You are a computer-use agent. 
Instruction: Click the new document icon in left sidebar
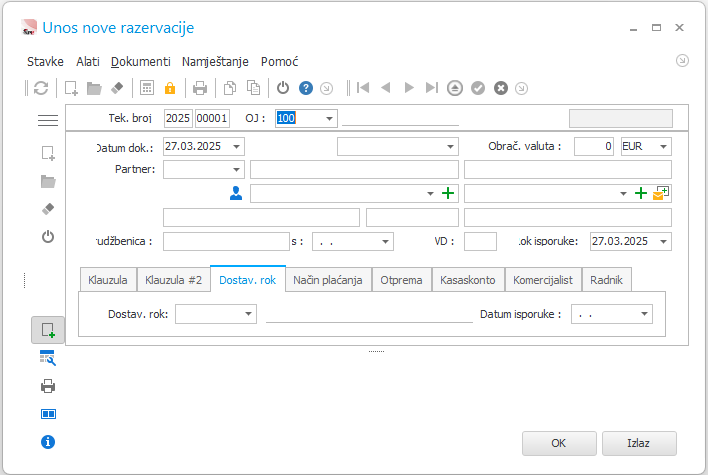click(x=48, y=154)
